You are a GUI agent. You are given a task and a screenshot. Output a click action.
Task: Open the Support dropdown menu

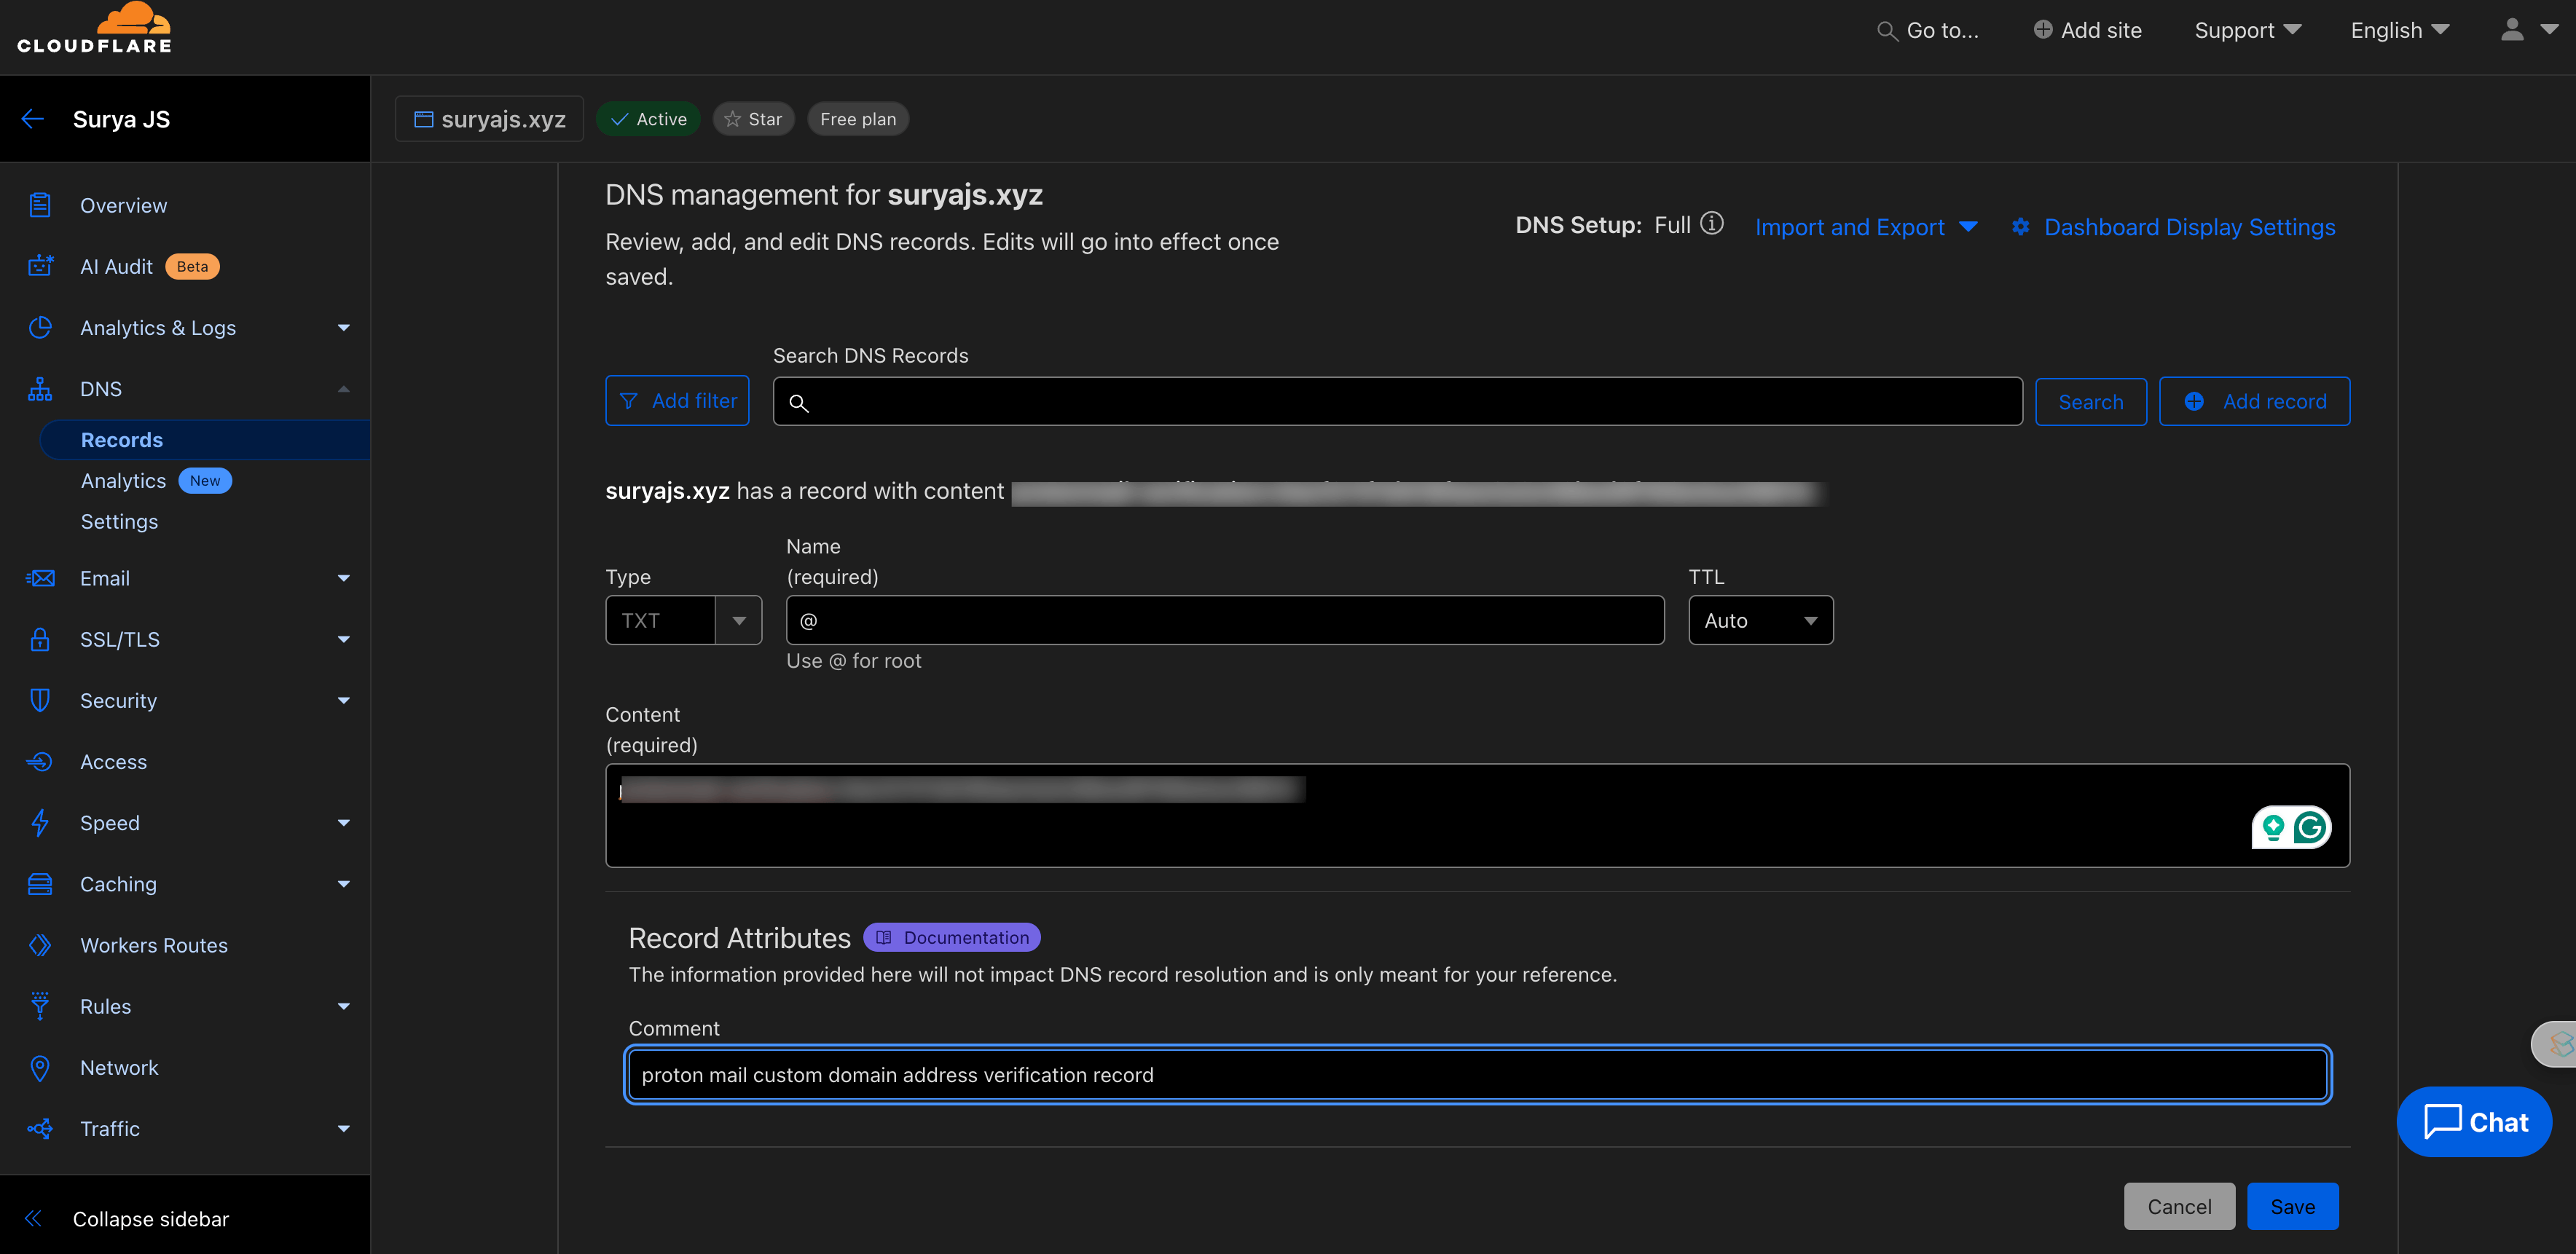pyautogui.click(x=2248, y=30)
